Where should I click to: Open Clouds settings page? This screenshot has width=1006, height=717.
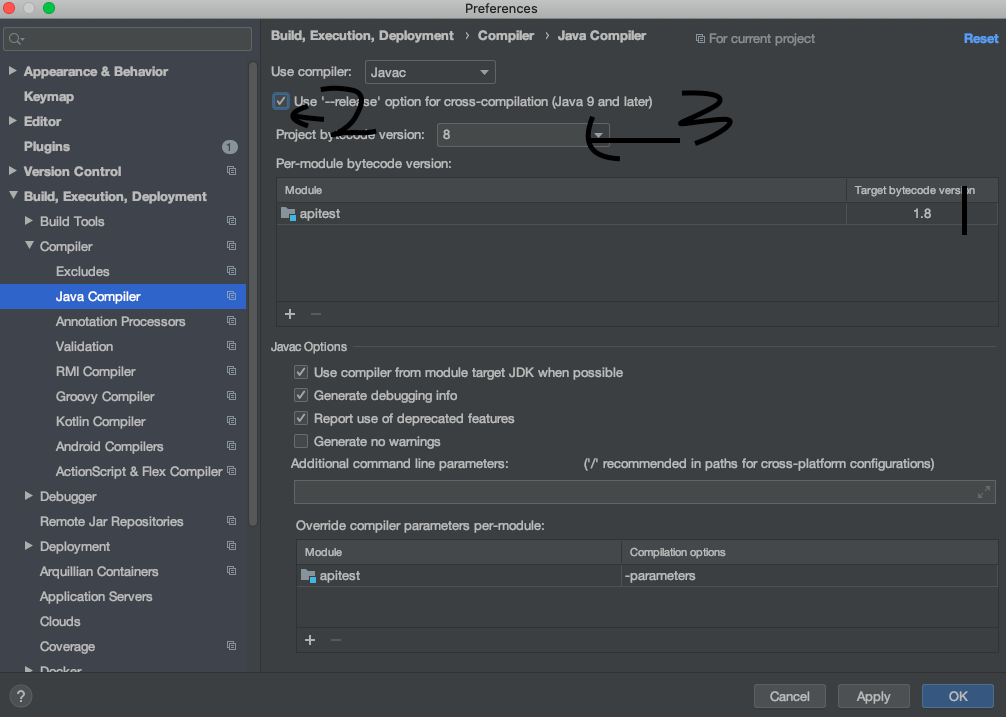click(x=60, y=621)
